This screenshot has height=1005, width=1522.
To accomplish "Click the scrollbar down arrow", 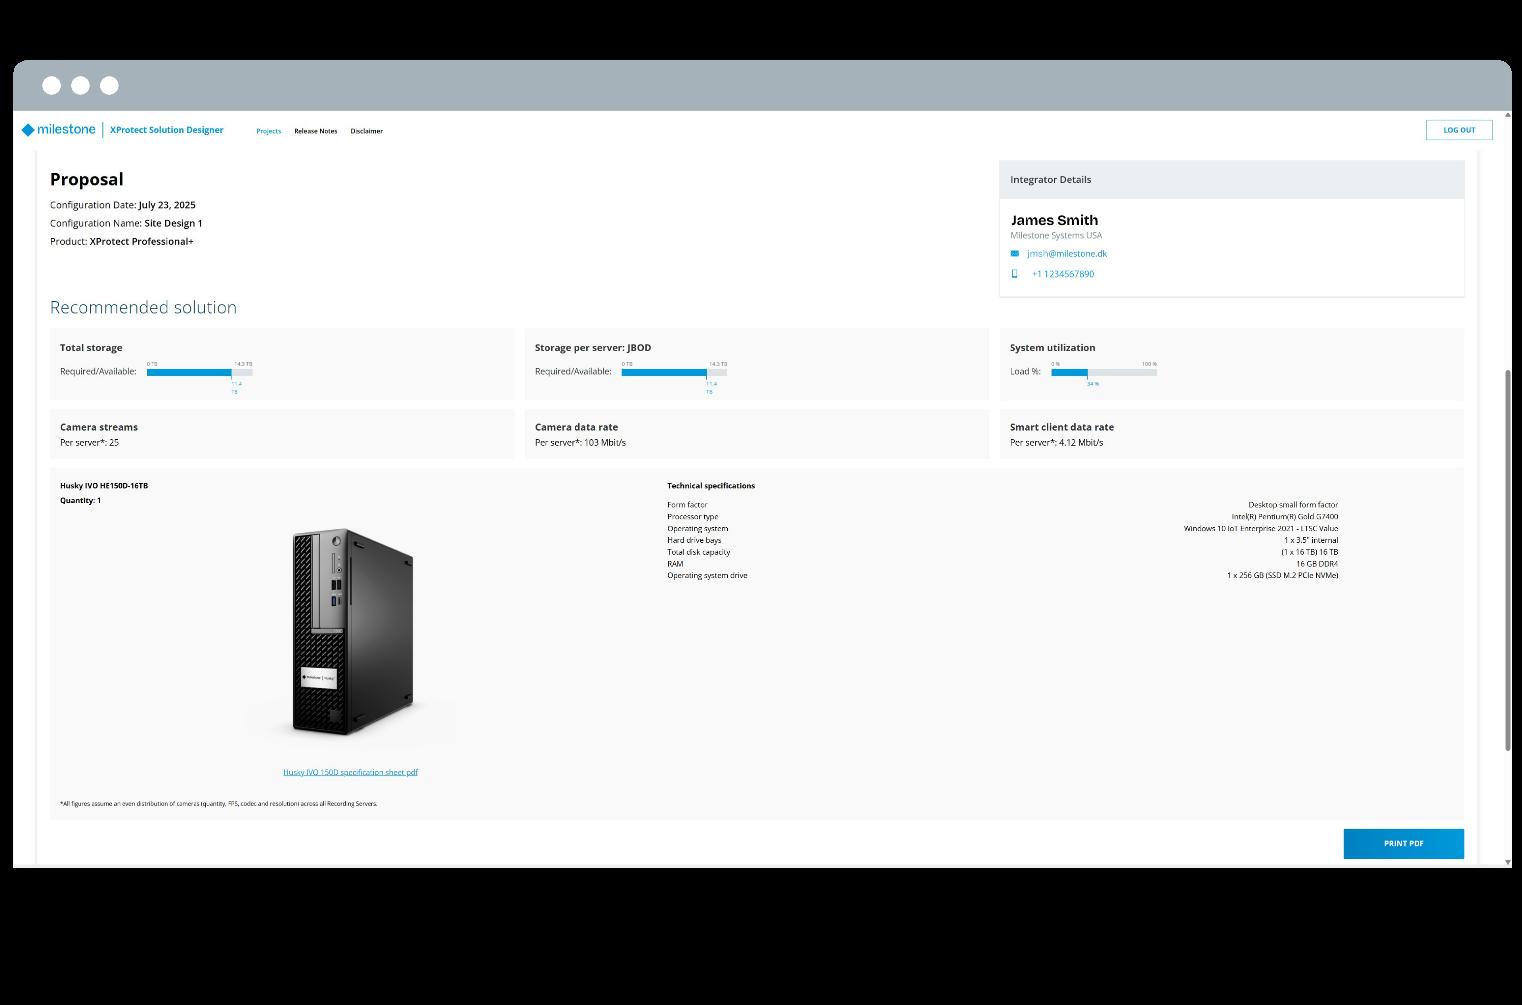I will tap(1508, 861).
